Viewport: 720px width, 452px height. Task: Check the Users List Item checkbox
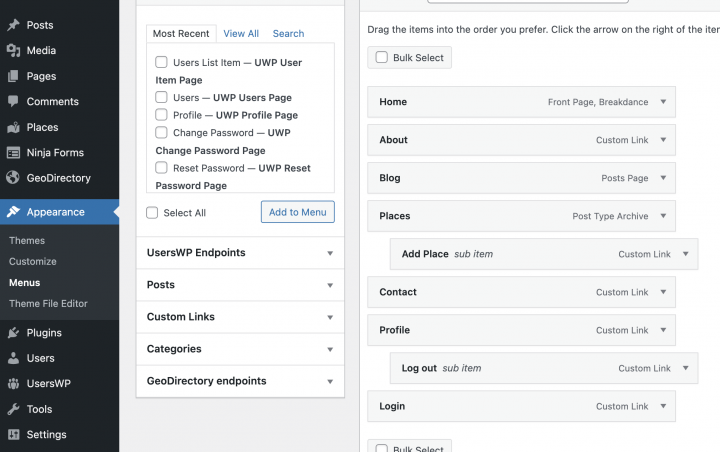click(x=161, y=63)
